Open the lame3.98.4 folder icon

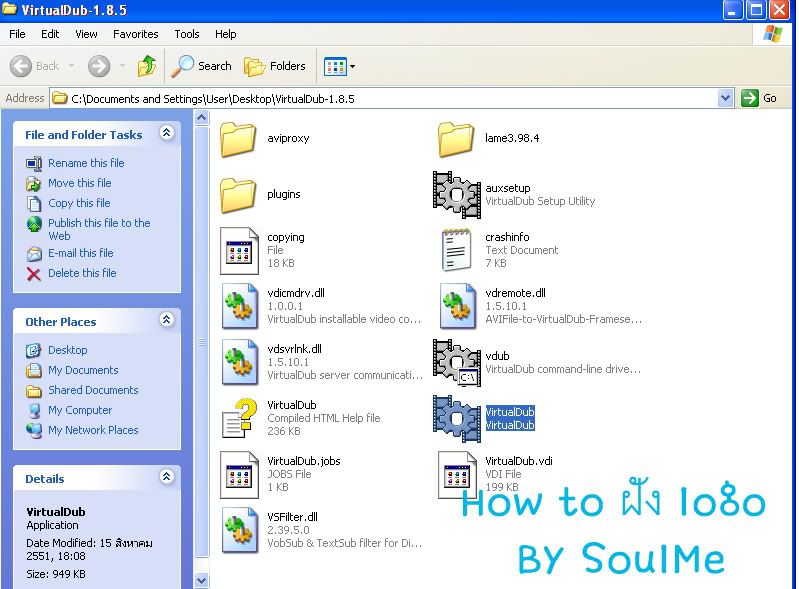coord(456,139)
